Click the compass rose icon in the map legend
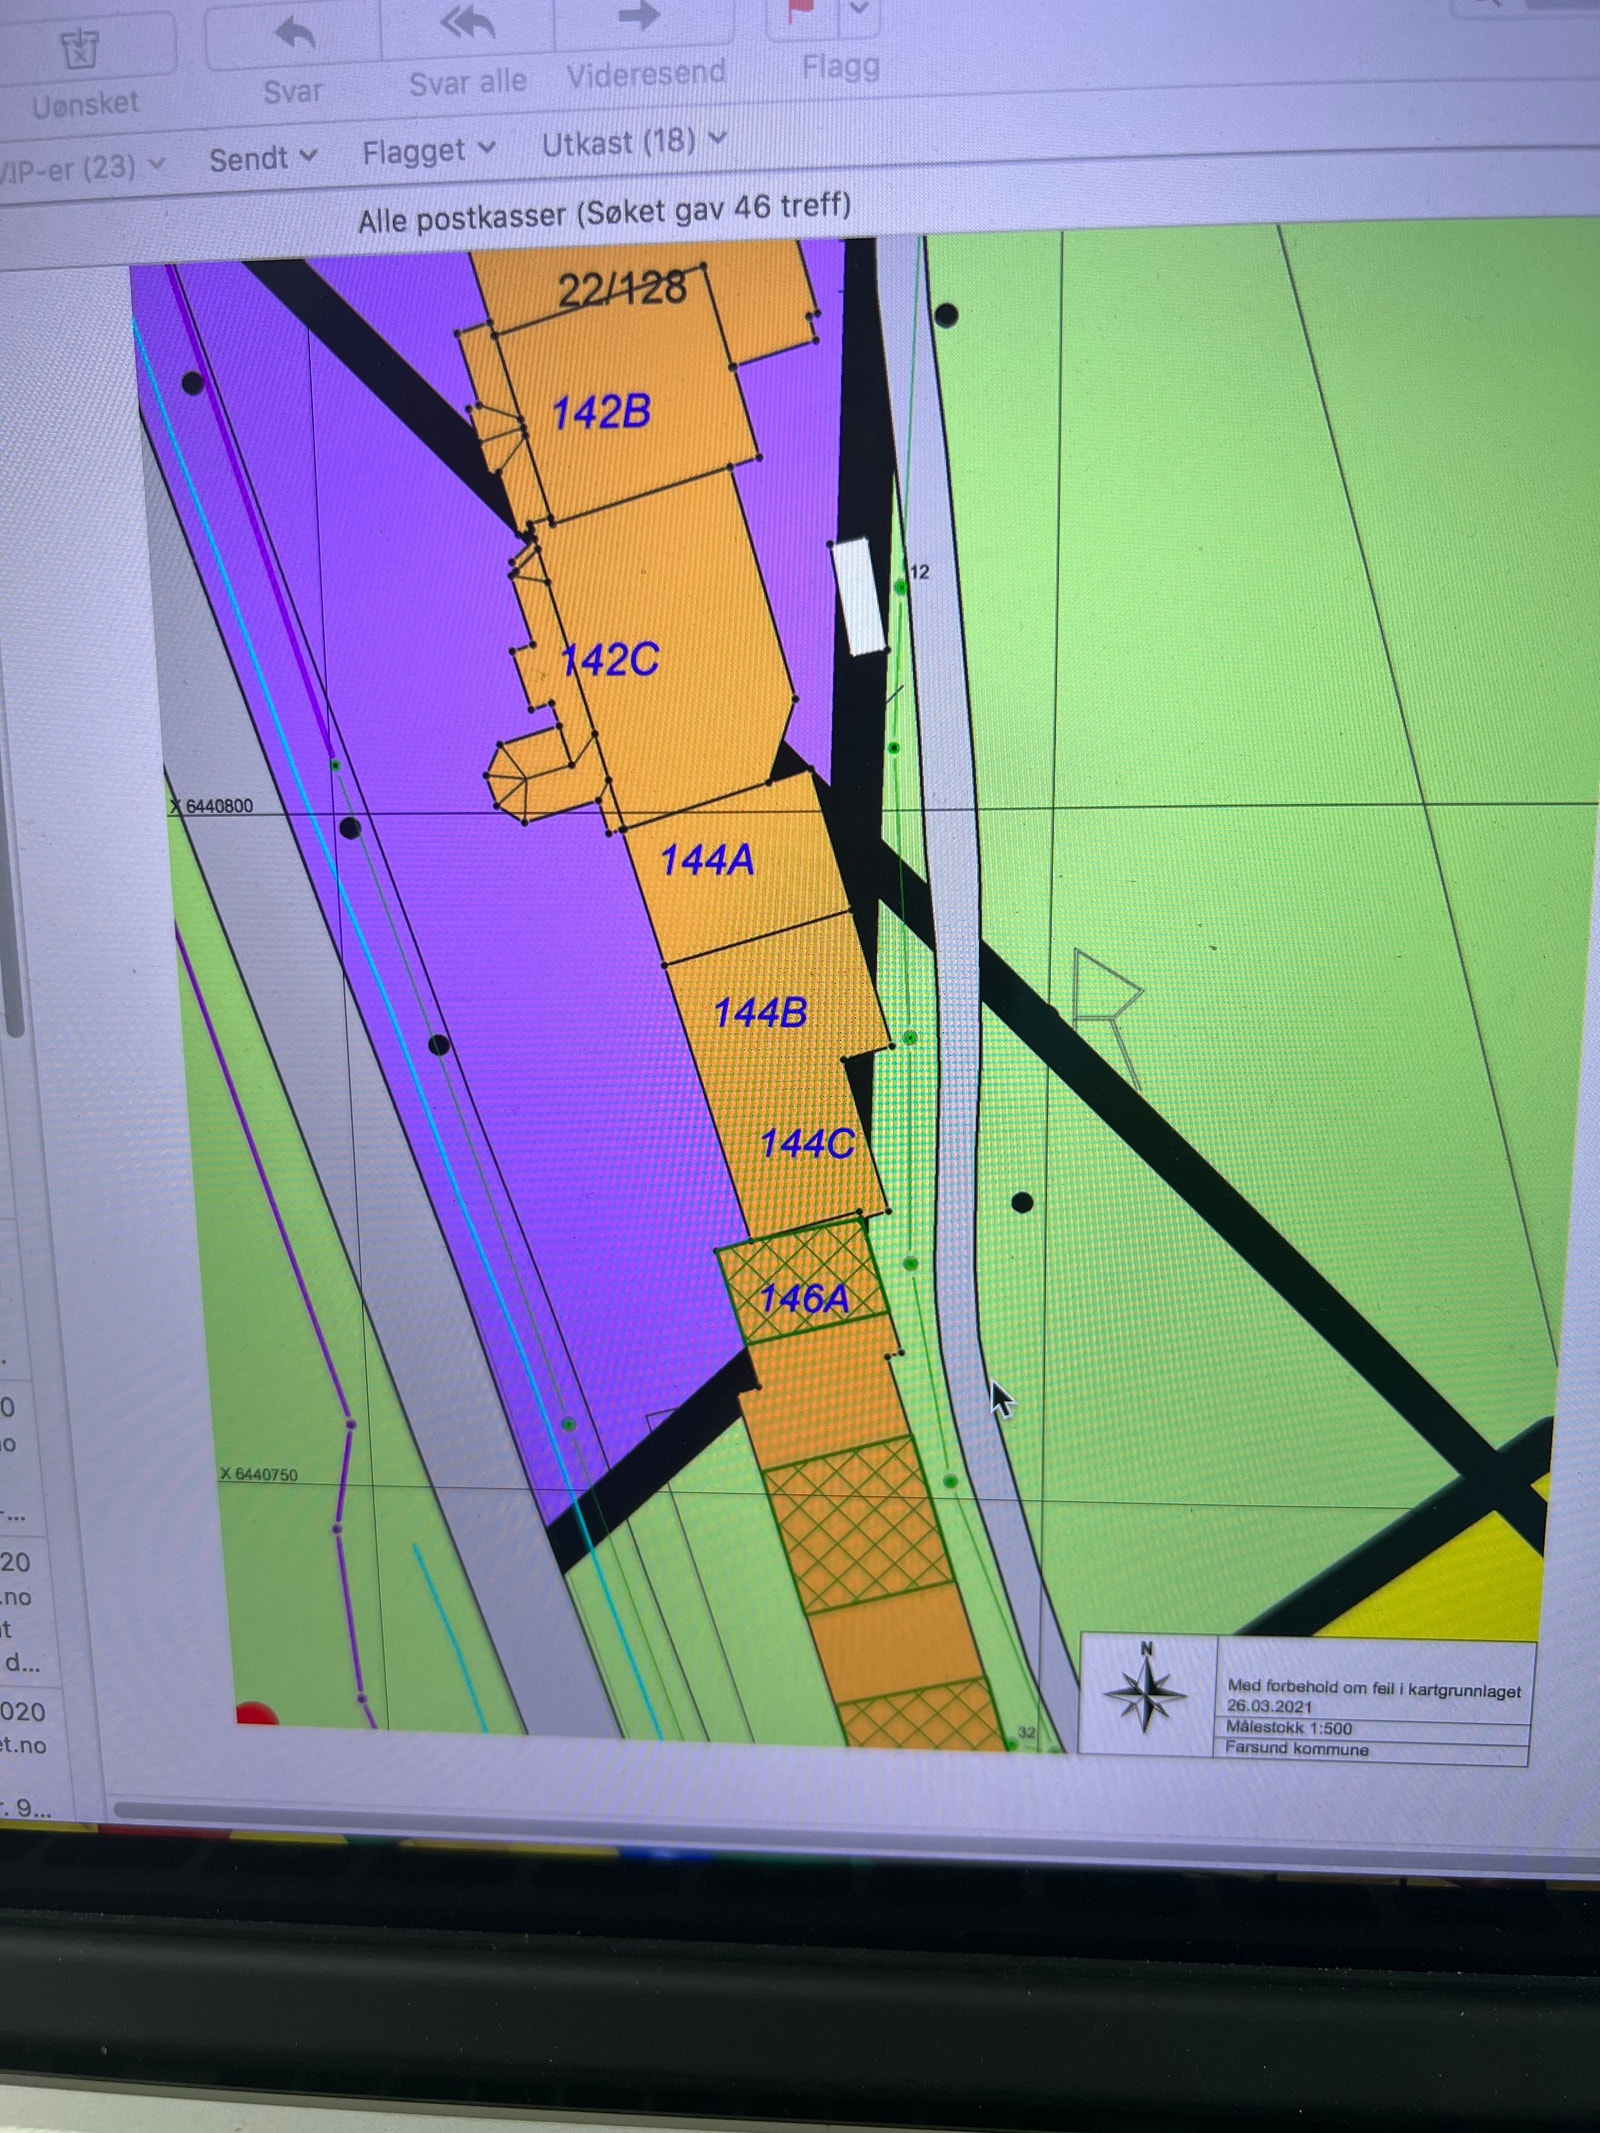The height and width of the screenshot is (2133, 1600). (1146, 1693)
